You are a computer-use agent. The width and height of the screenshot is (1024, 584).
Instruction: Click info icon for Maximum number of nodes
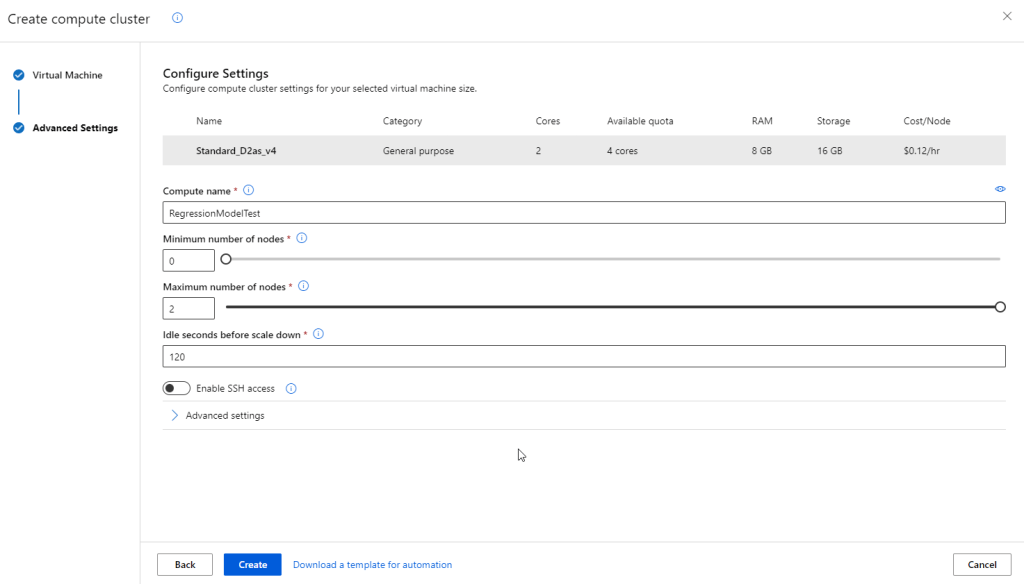tap(303, 286)
